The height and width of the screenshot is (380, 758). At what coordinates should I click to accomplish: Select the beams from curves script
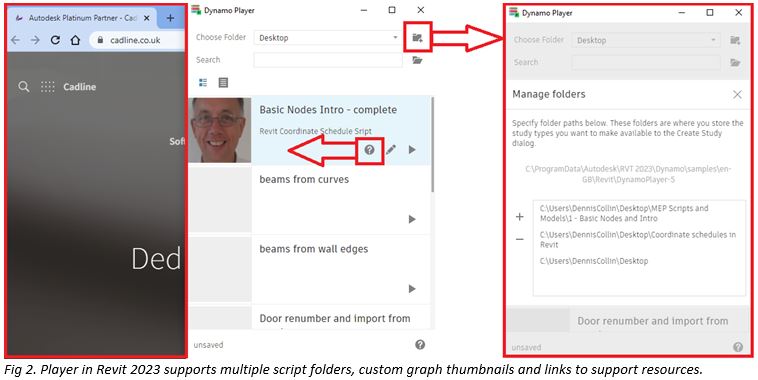point(309,200)
